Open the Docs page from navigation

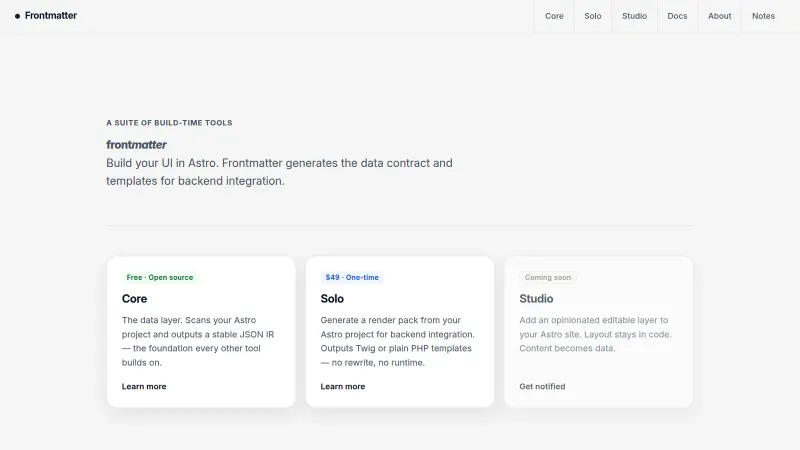coord(677,16)
